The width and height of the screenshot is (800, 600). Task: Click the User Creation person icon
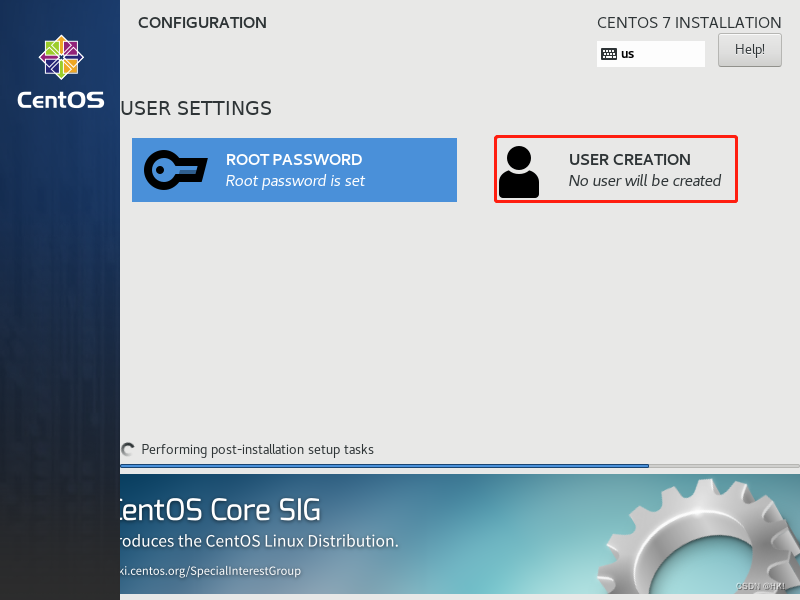pyautogui.click(x=518, y=172)
